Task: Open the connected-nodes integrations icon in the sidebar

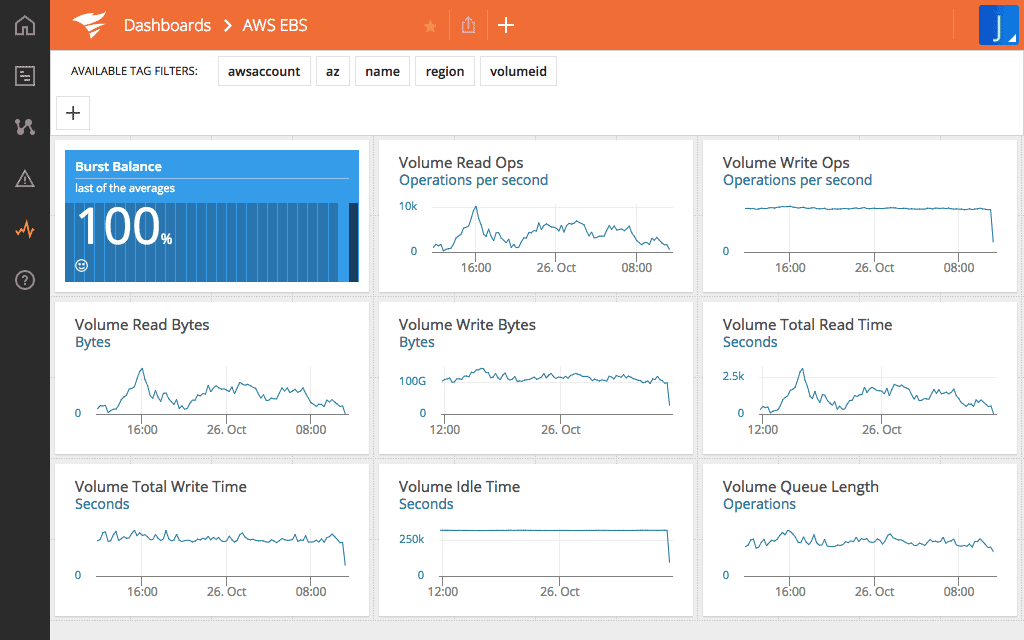Action: pyautogui.click(x=25, y=127)
